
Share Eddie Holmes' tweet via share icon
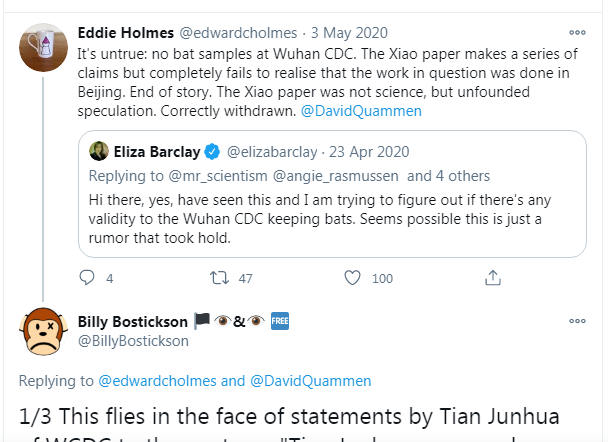pyautogui.click(x=492, y=277)
